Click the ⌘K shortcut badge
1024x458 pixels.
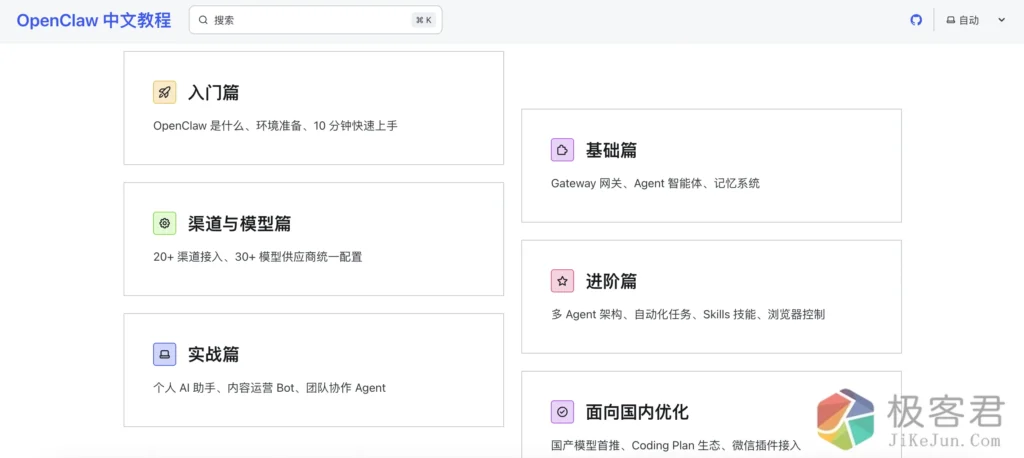[x=423, y=20]
